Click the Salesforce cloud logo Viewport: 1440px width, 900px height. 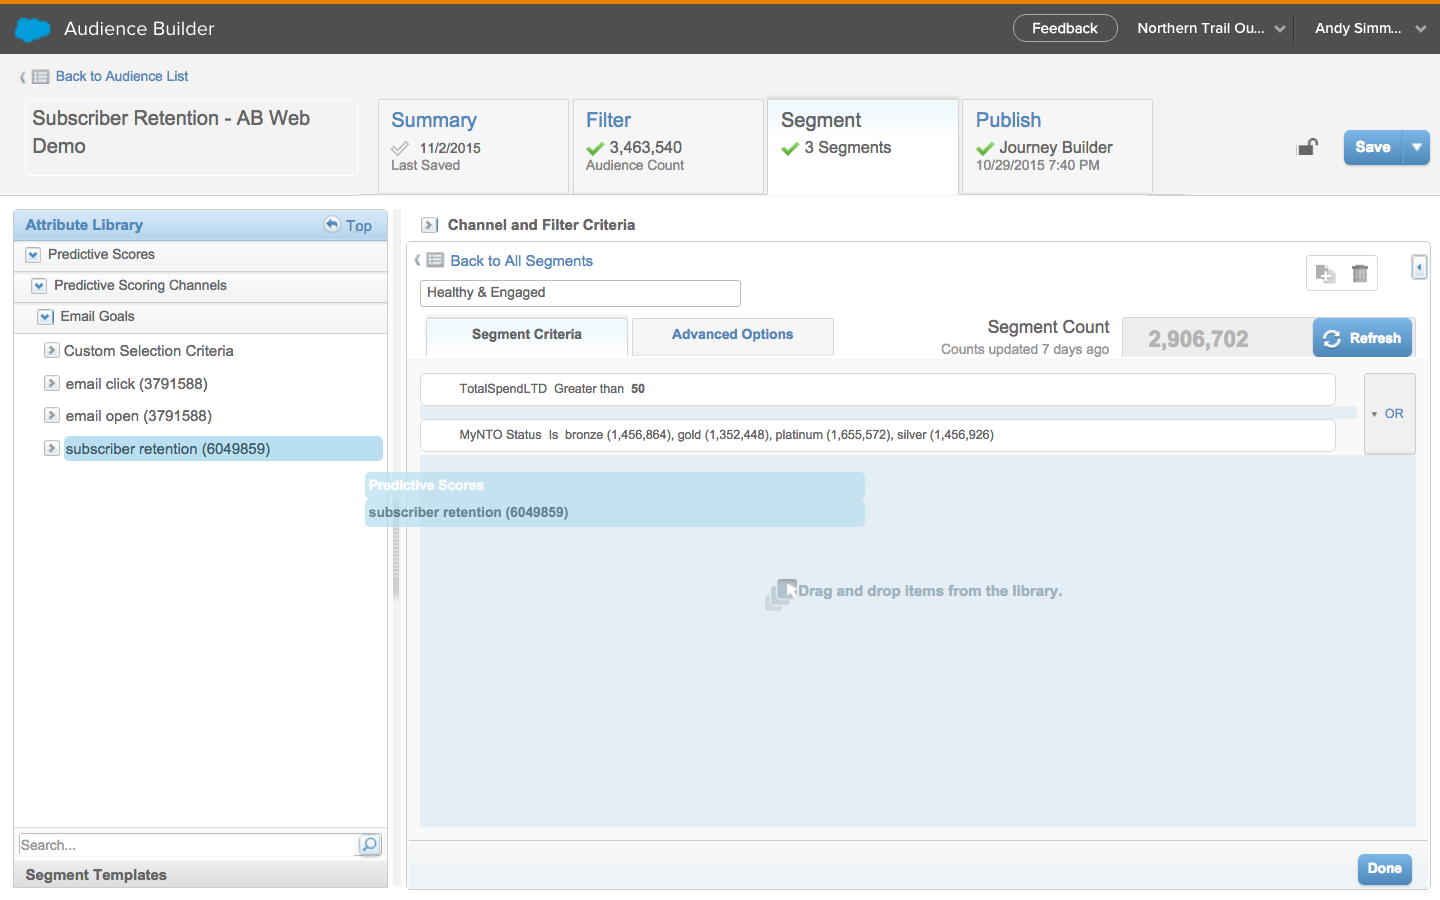tap(33, 29)
